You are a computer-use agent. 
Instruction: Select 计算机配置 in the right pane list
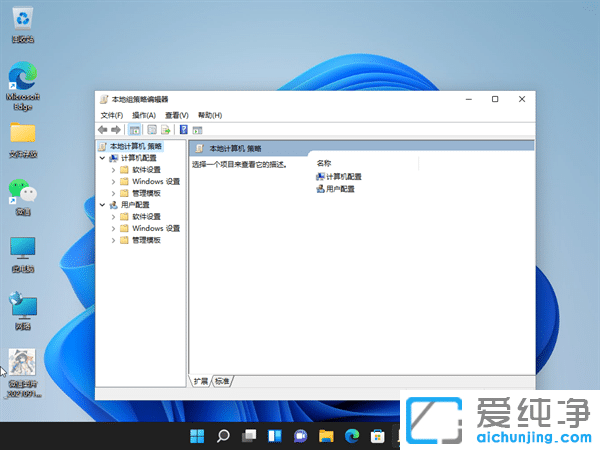pos(339,176)
